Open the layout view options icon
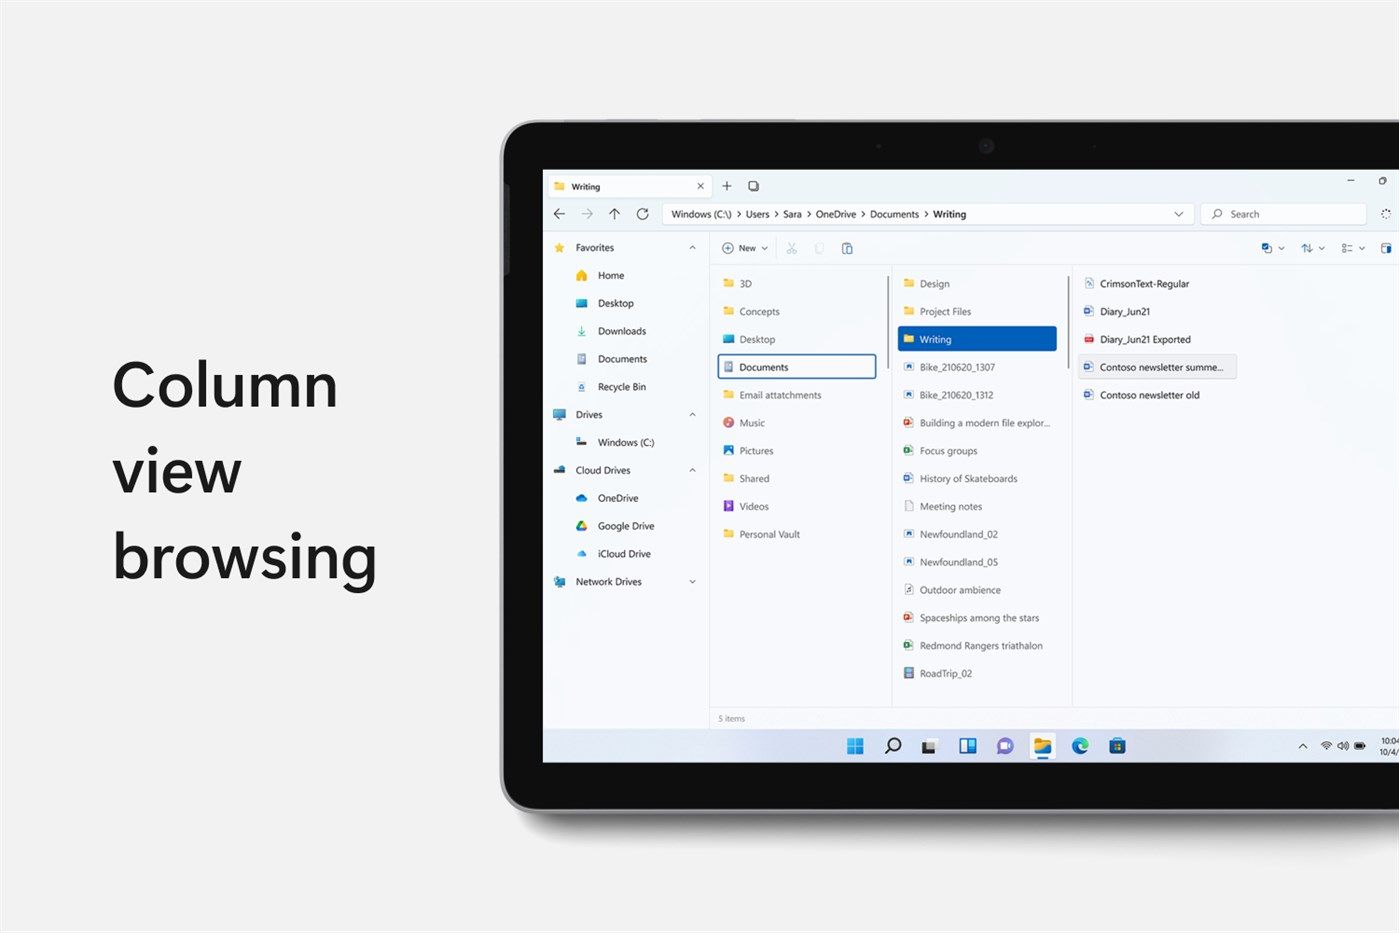The width and height of the screenshot is (1399, 933). (1353, 248)
